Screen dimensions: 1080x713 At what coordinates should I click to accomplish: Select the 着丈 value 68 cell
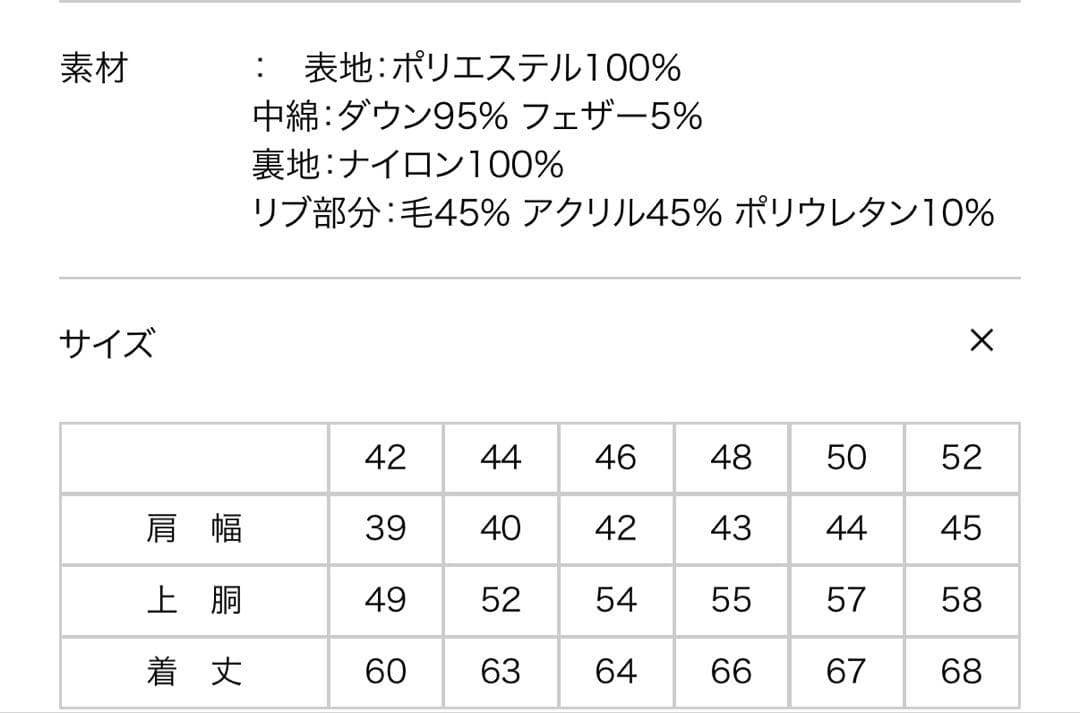(x=959, y=672)
